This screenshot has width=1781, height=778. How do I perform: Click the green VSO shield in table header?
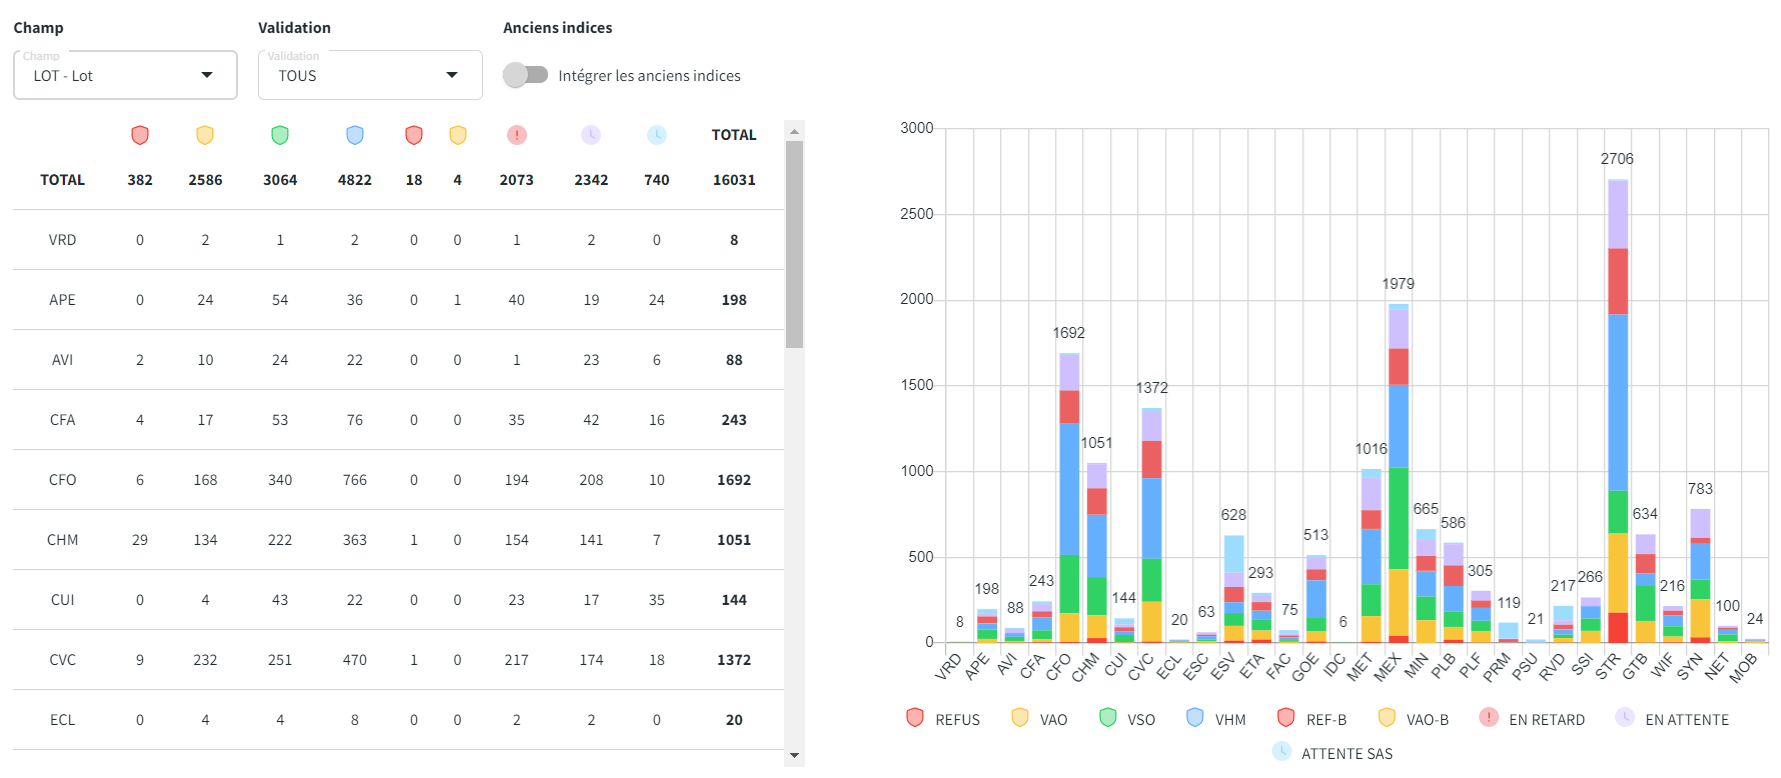pos(280,135)
